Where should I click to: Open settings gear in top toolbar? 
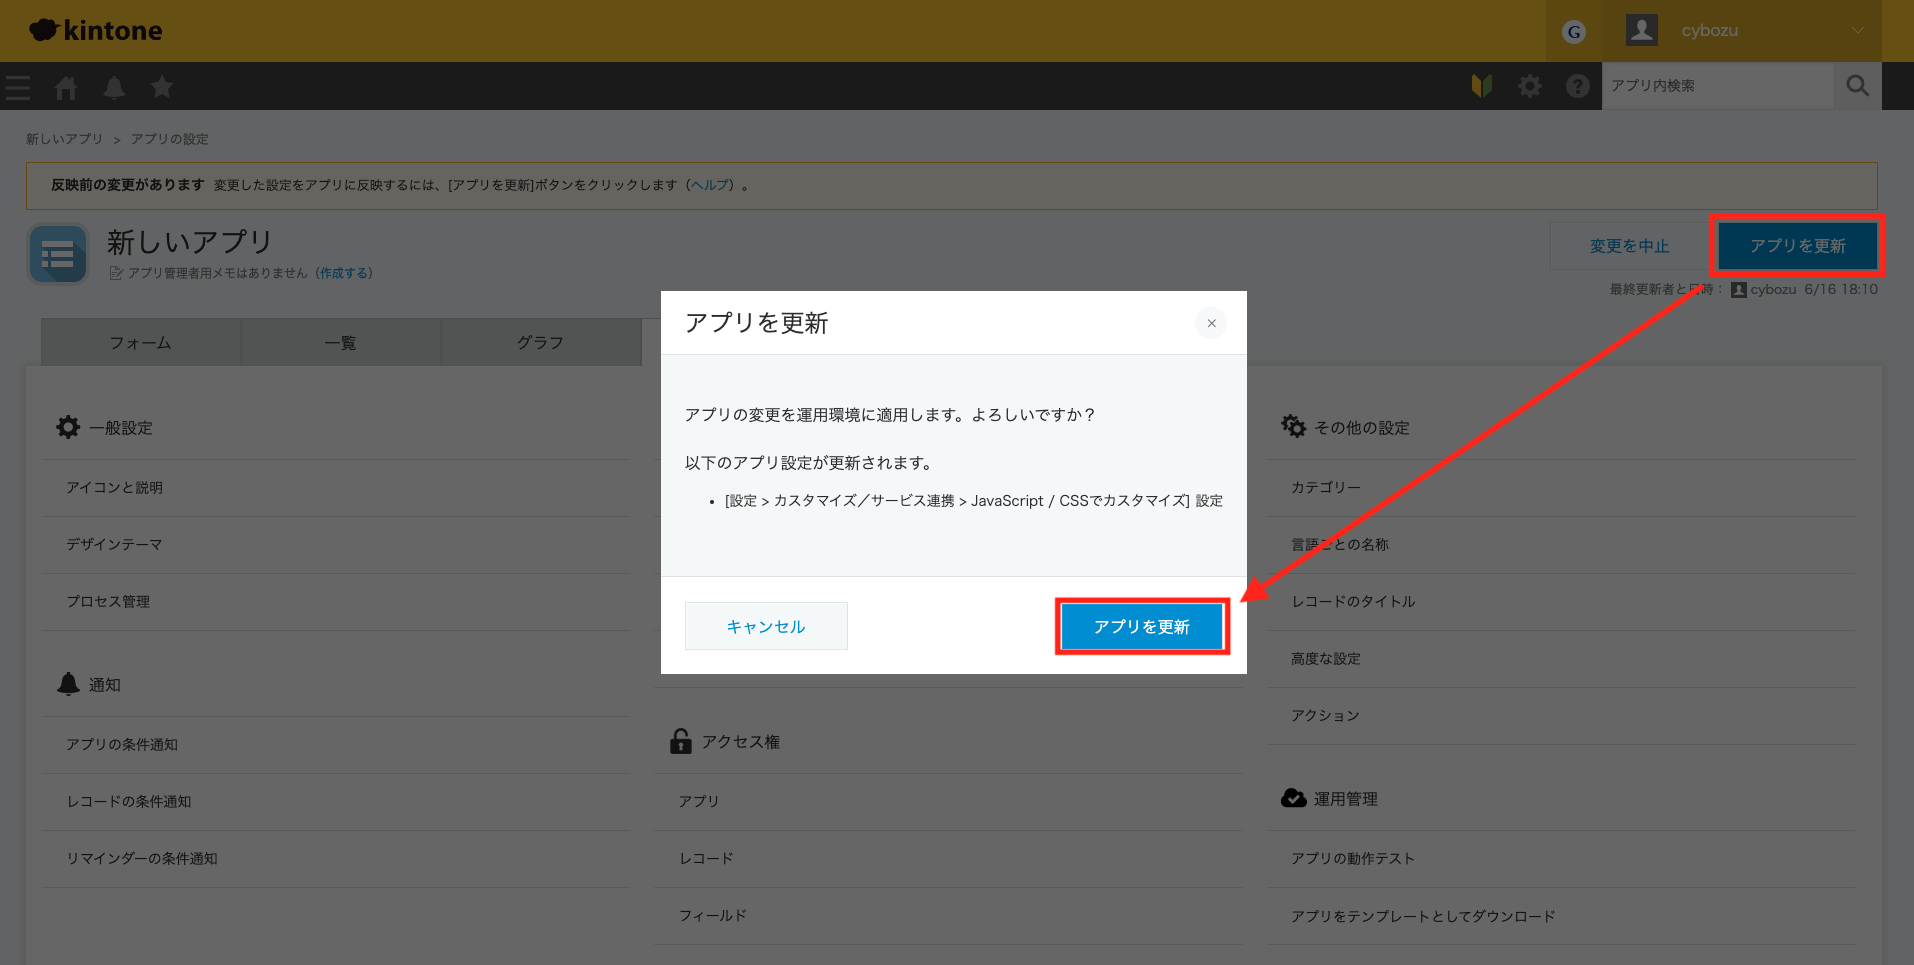coord(1530,86)
